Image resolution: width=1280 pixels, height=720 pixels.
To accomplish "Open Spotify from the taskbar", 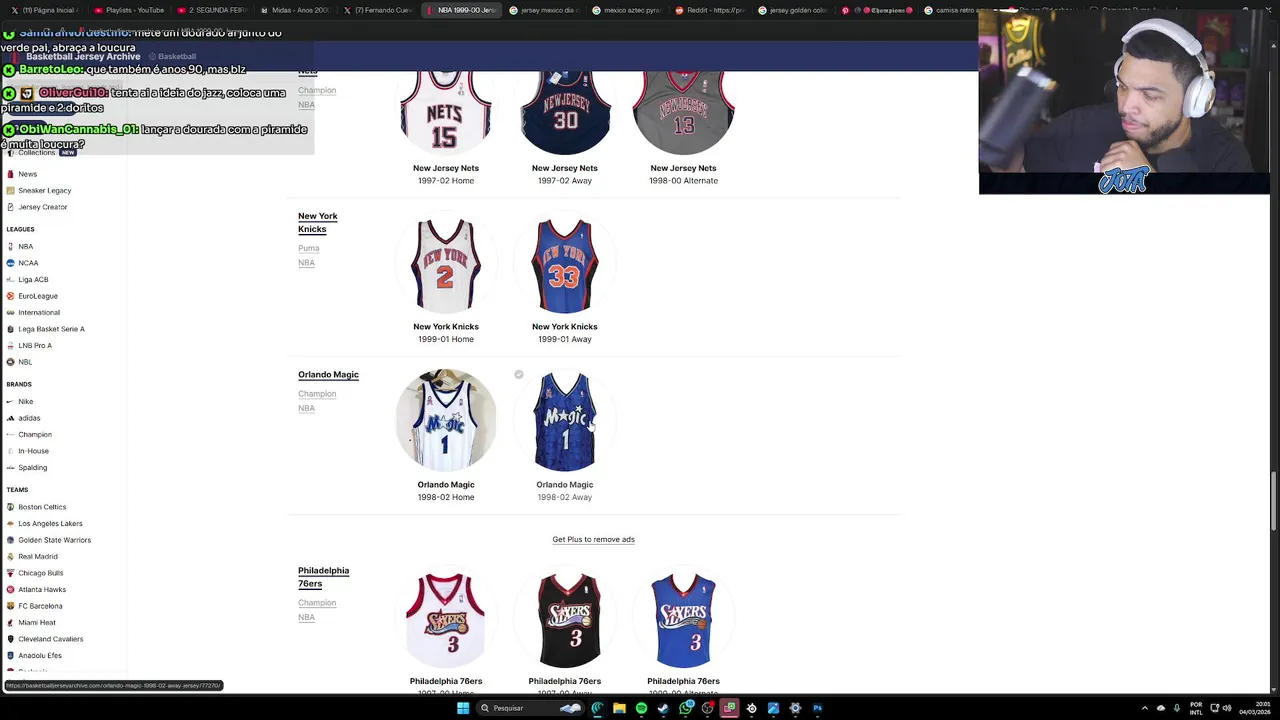I will point(641,708).
